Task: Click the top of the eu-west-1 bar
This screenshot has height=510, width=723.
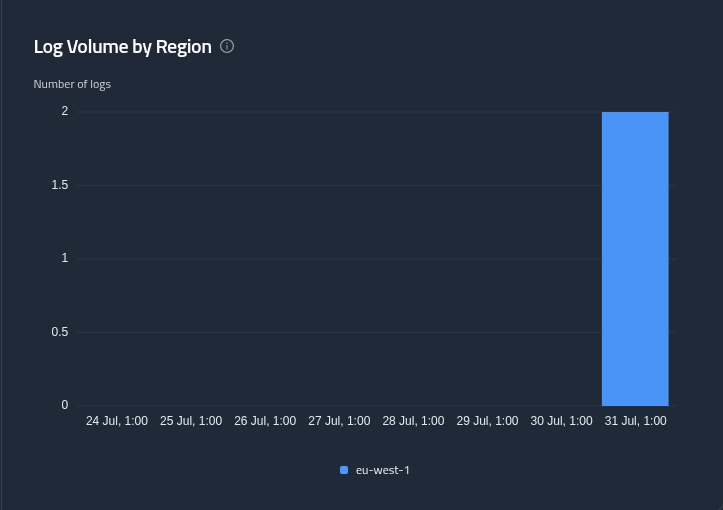Action: [635, 113]
